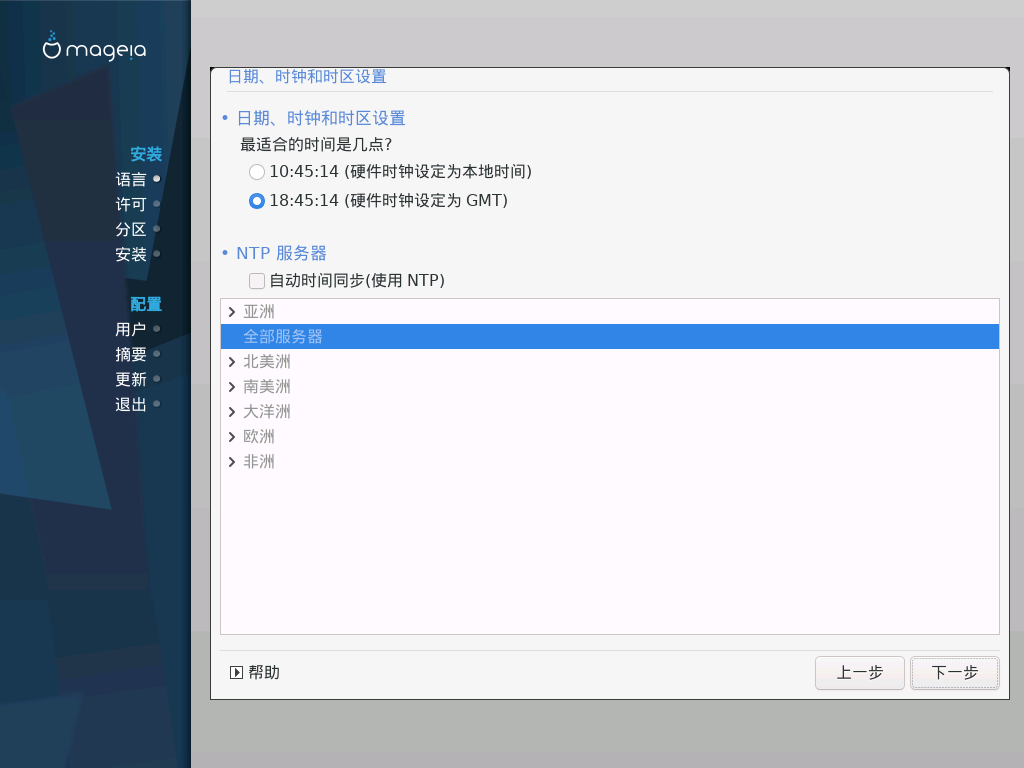Screen dimensions: 1024x768
Task: Enable automatic time sync using NTP
Action: pyautogui.click(x=257, y=281)
